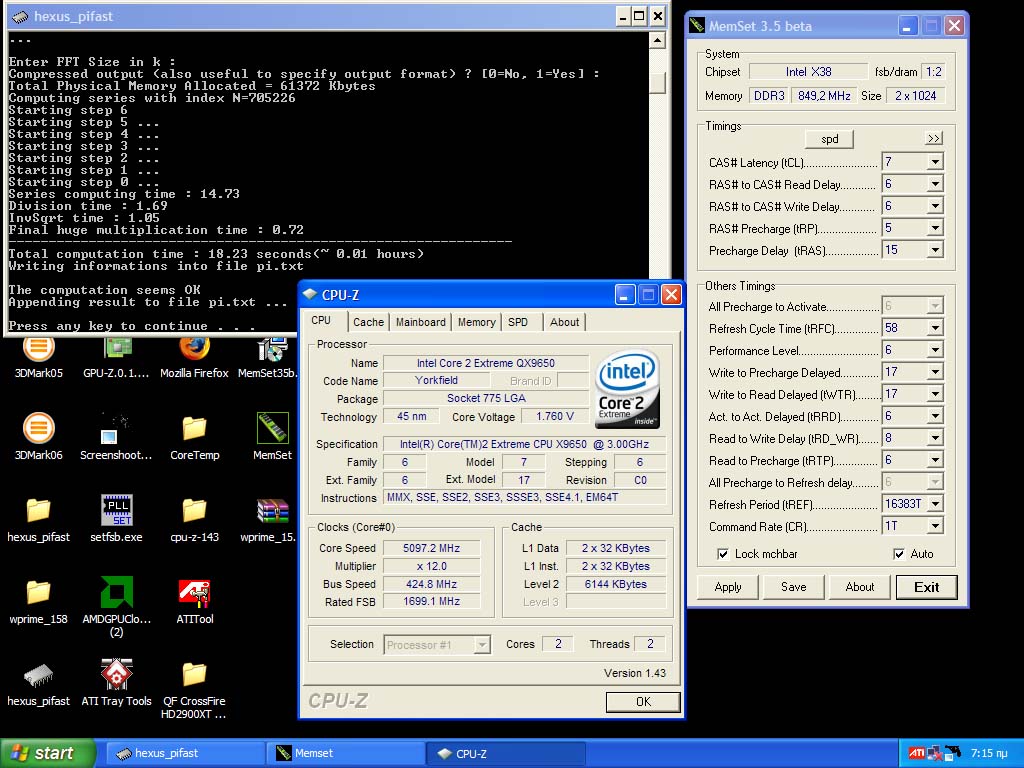
Task: Expand RAS# Precharge (tRP) dropdown
Action: click(935, 228)
